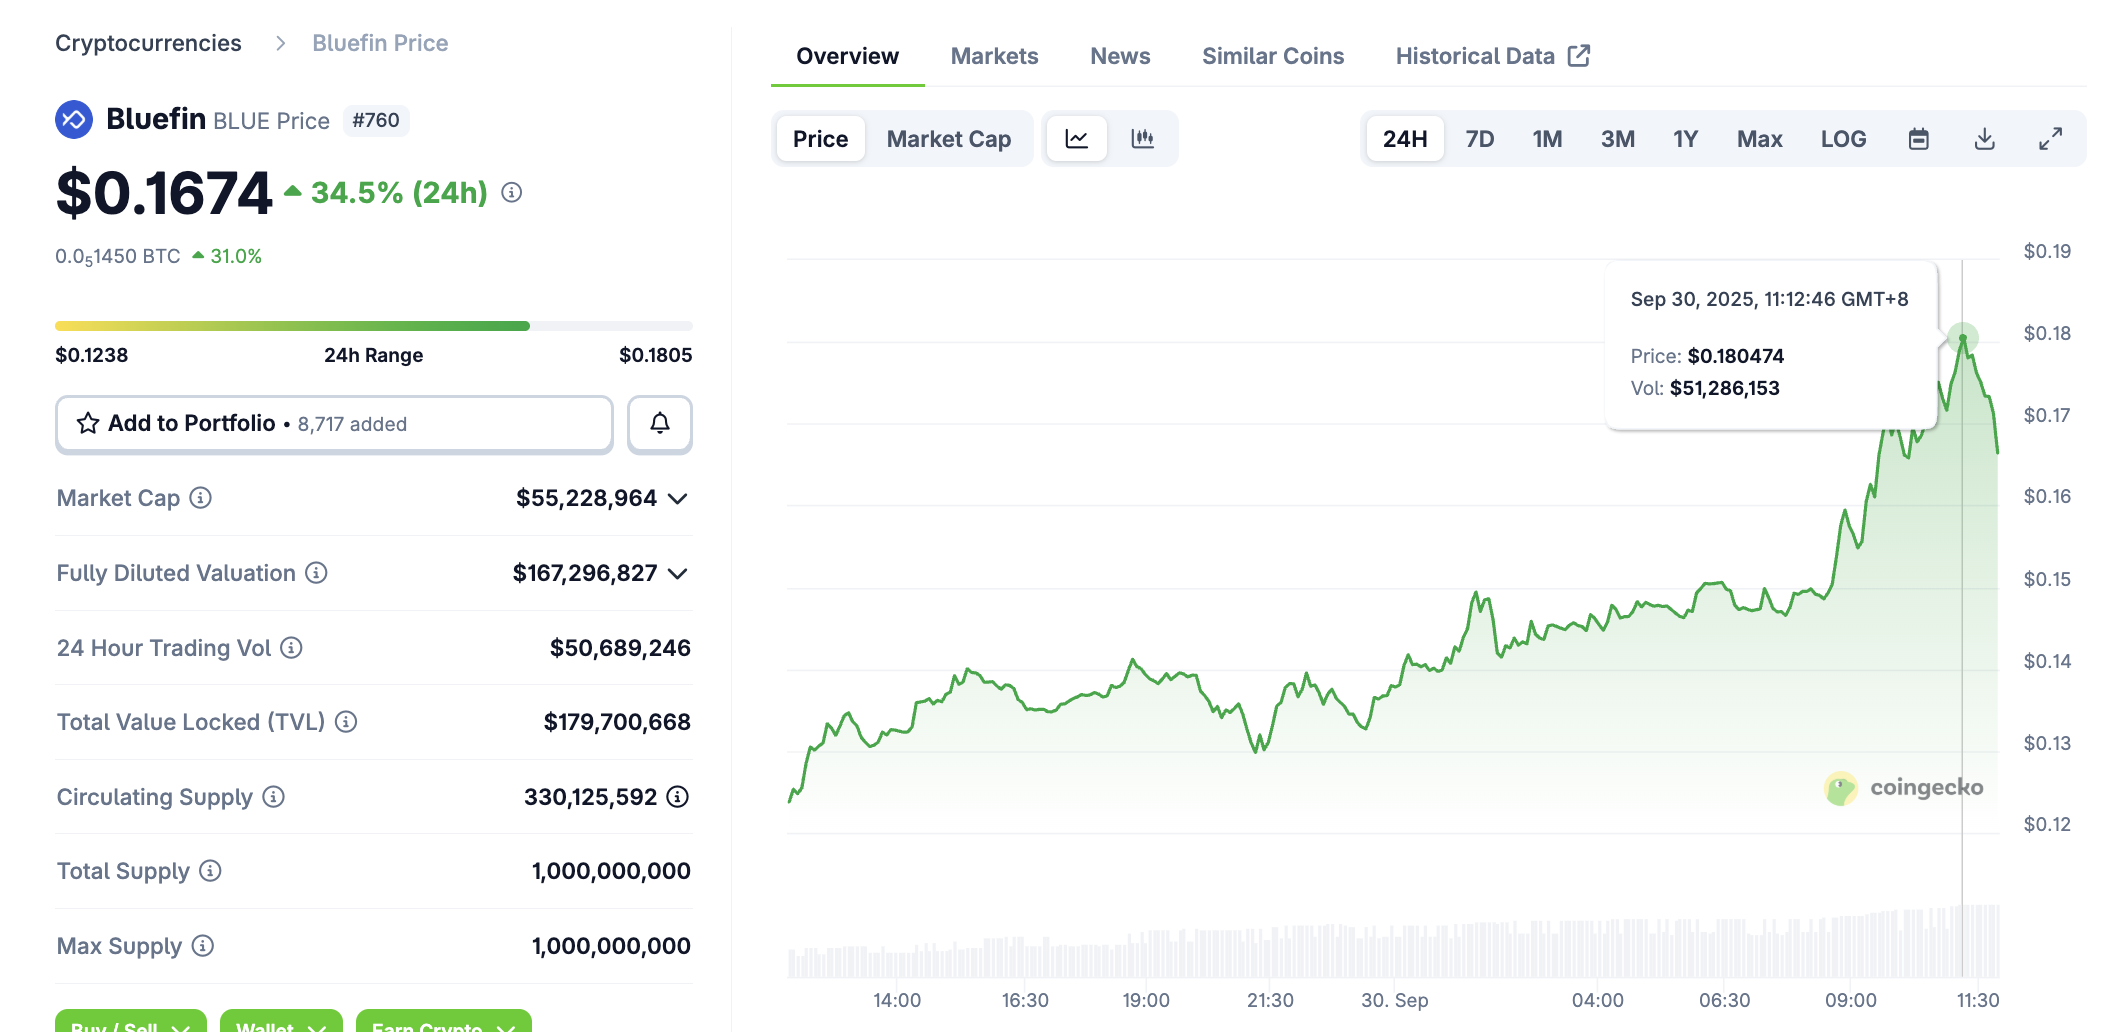Click the Circulating Supply value info icon
This screenshot has height=1032, width=2112.
(x=678, y=797)
